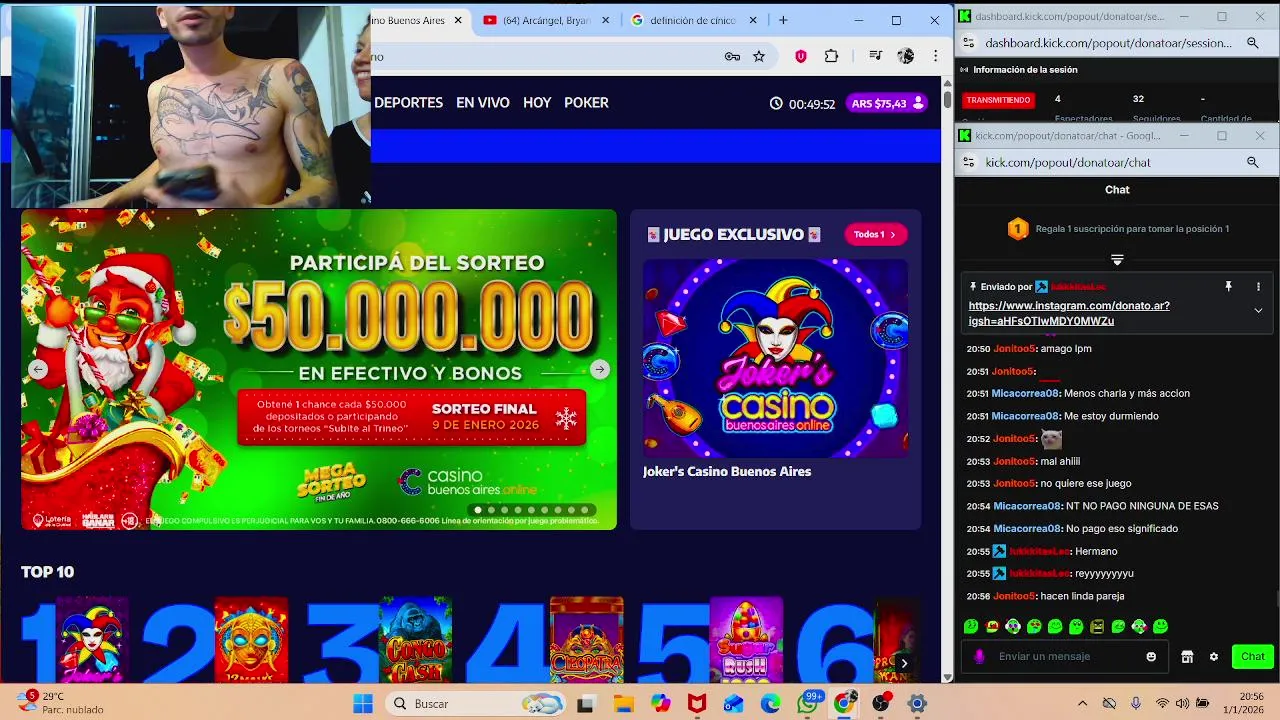Click the purple microphone icon in chat box
Viewport: 1280px width, 720px height.
coord(979,656)
